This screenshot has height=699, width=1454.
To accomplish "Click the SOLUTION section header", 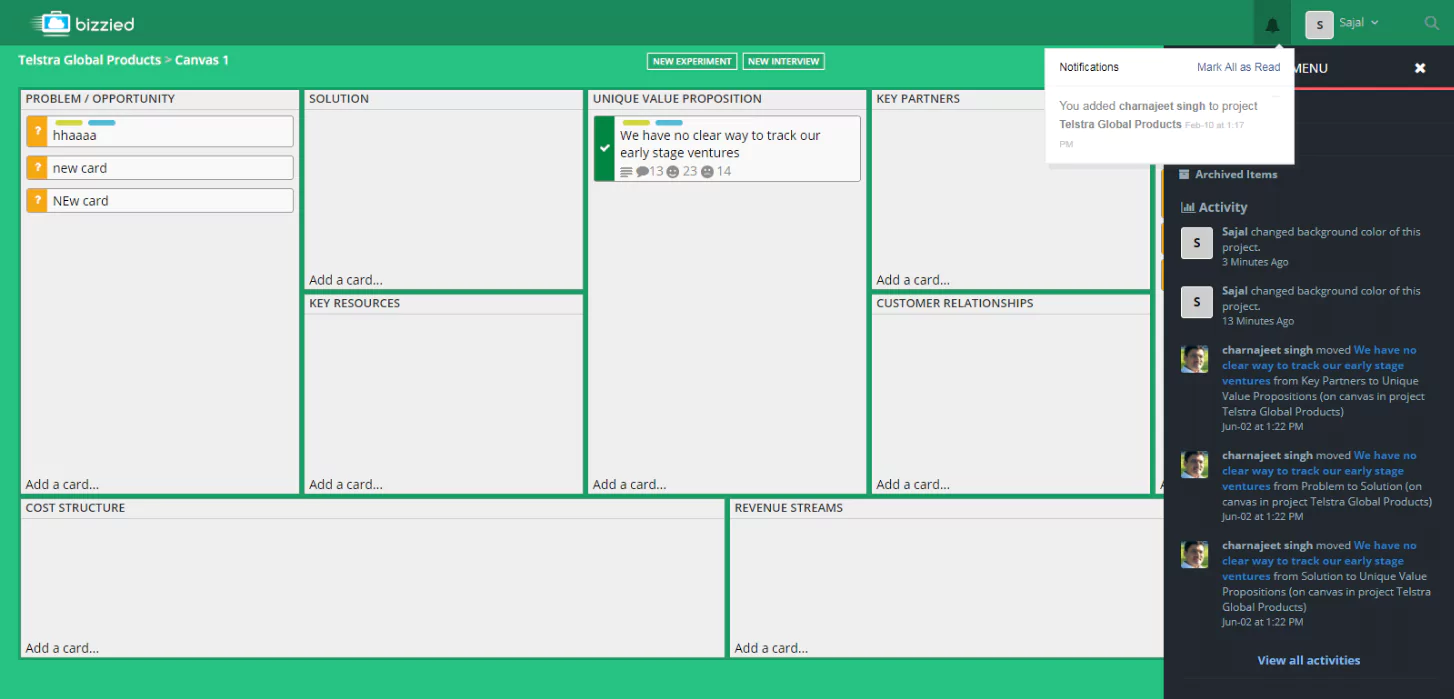I will coord(339,99).
